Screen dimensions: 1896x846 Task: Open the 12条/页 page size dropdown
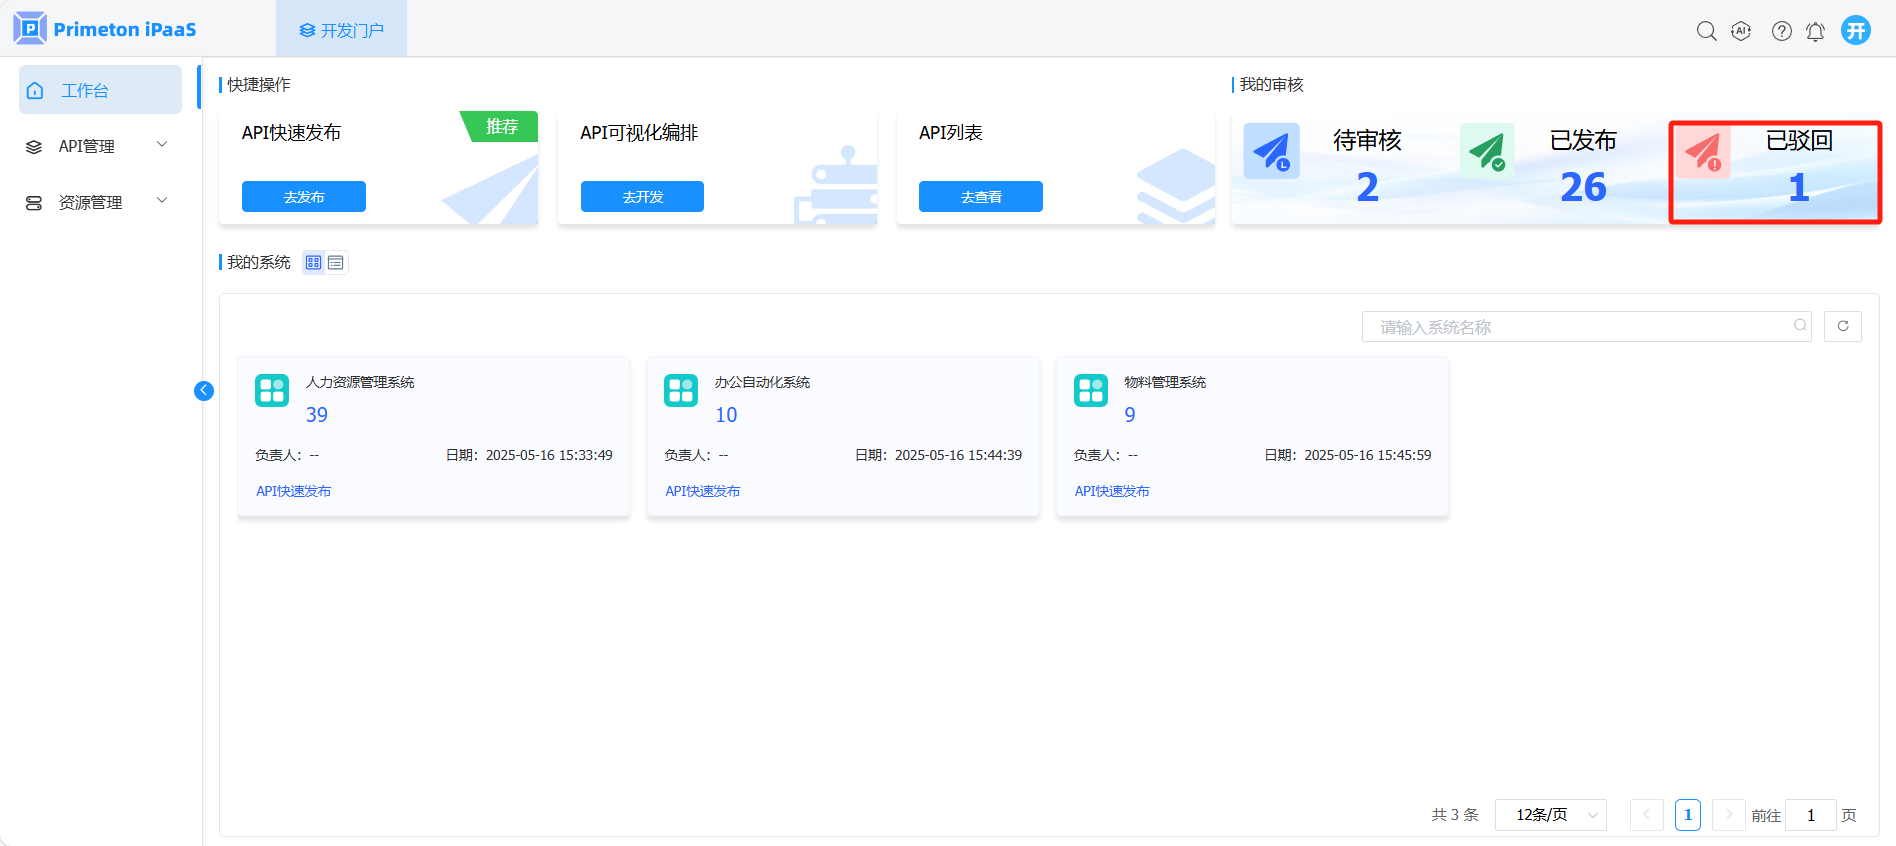click(1550, 815)
